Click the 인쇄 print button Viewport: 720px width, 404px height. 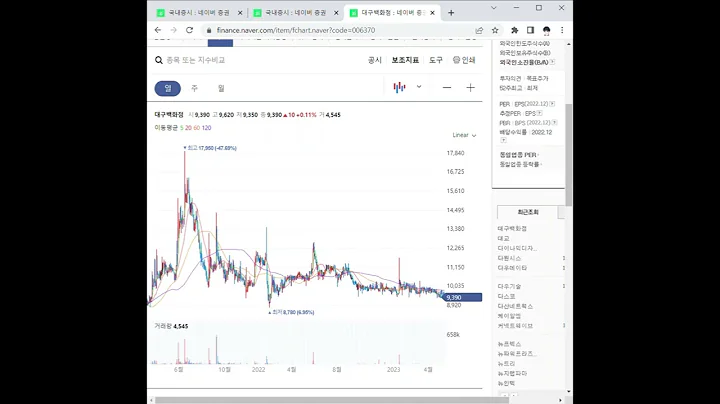[464, 60]
